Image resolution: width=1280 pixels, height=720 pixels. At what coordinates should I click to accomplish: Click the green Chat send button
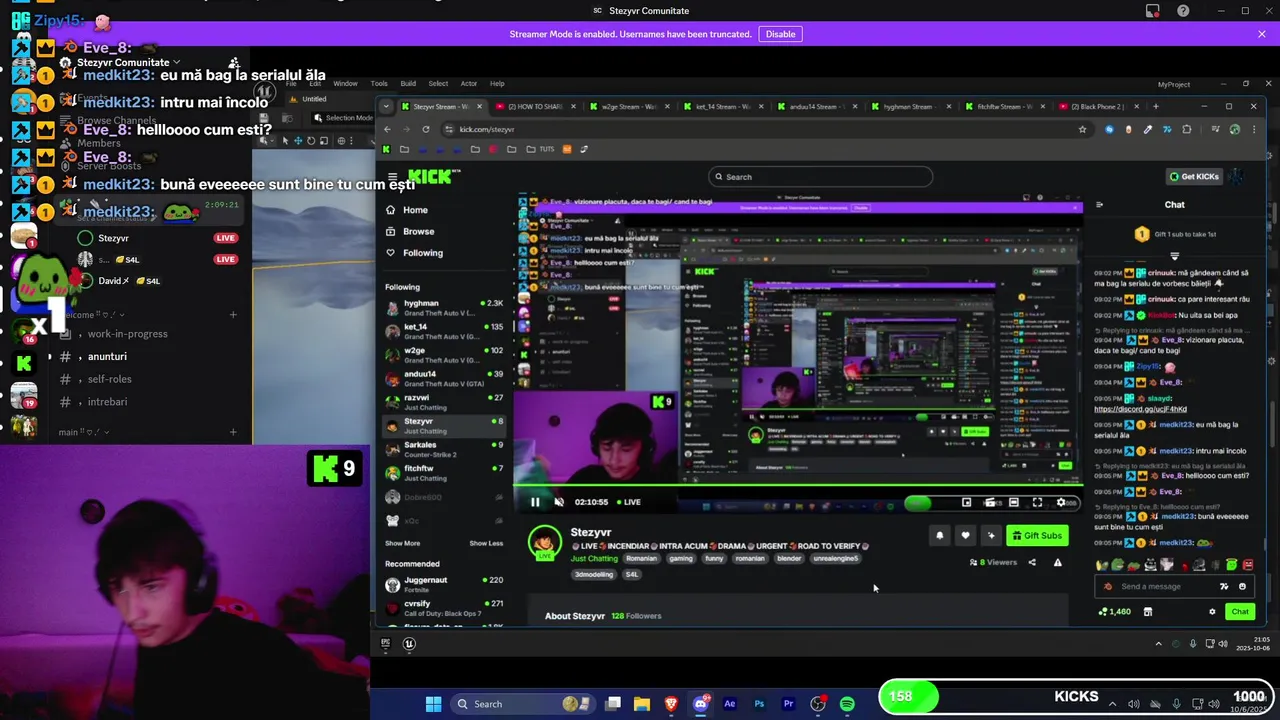[1240, 612]
